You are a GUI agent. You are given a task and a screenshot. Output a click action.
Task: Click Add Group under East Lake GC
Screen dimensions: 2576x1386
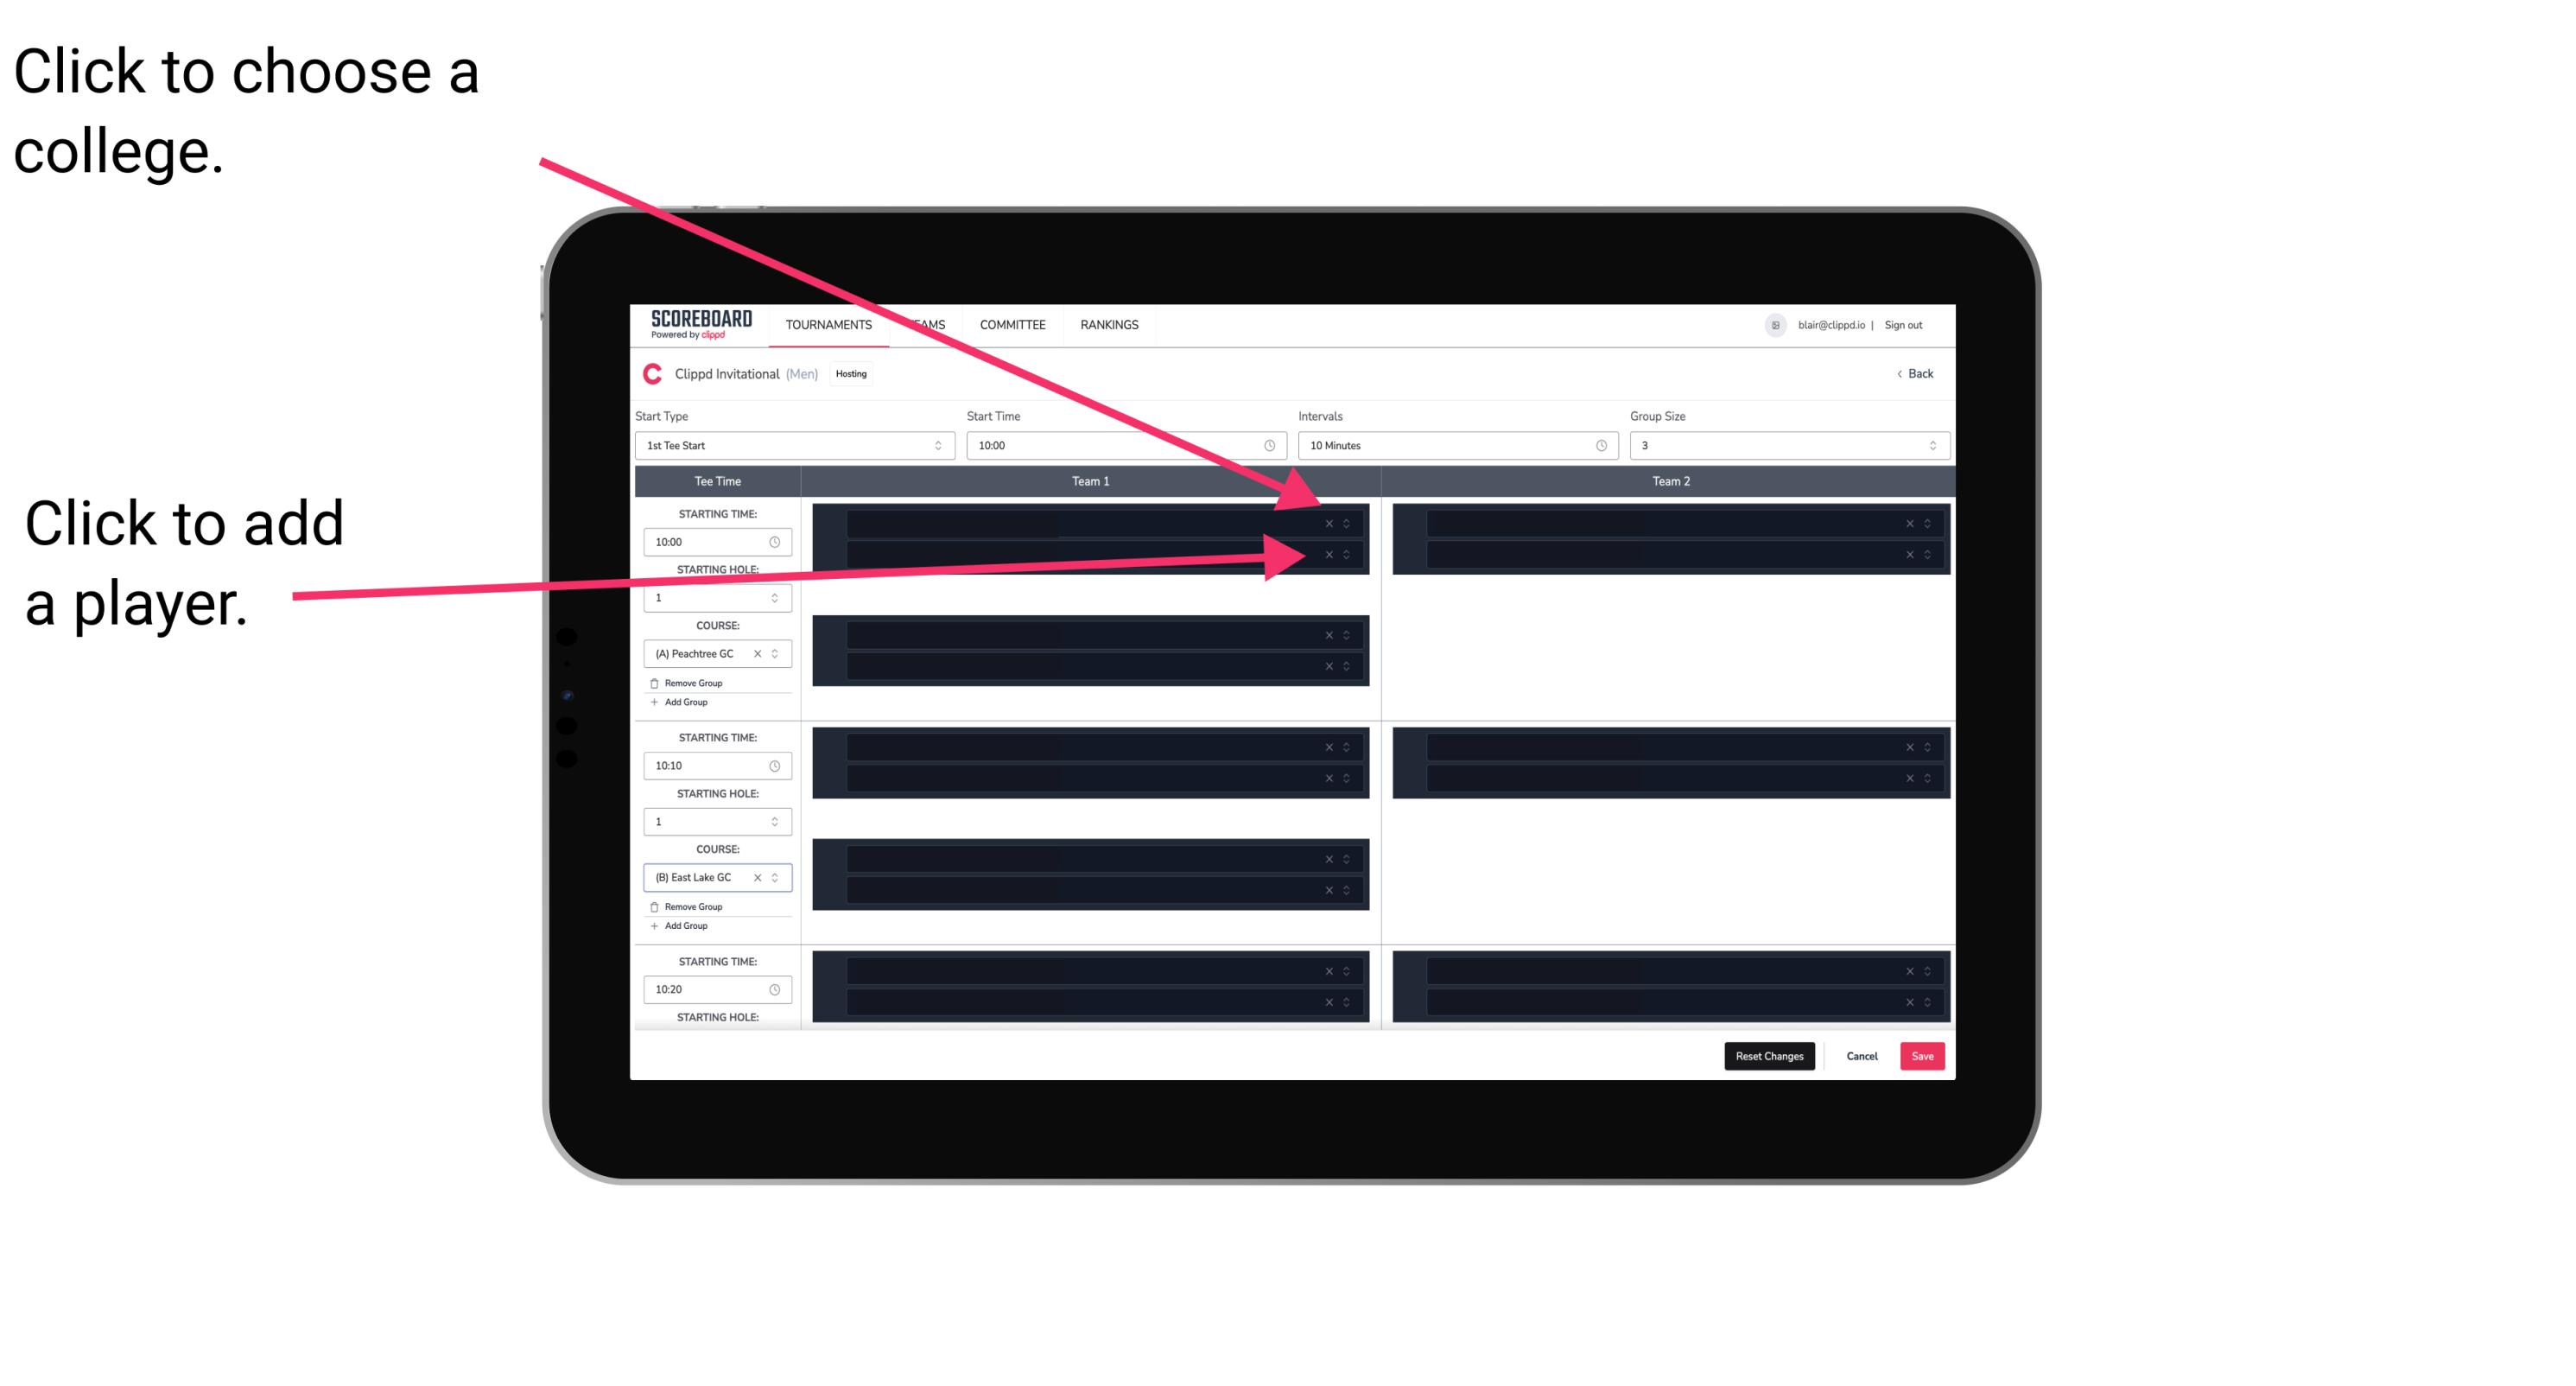coord(682,927)
